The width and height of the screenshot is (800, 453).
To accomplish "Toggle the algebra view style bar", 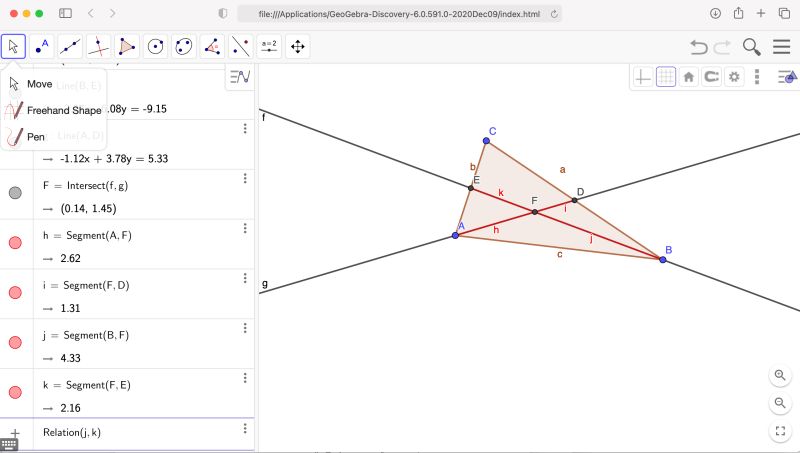I will click(x=240, y=77).
